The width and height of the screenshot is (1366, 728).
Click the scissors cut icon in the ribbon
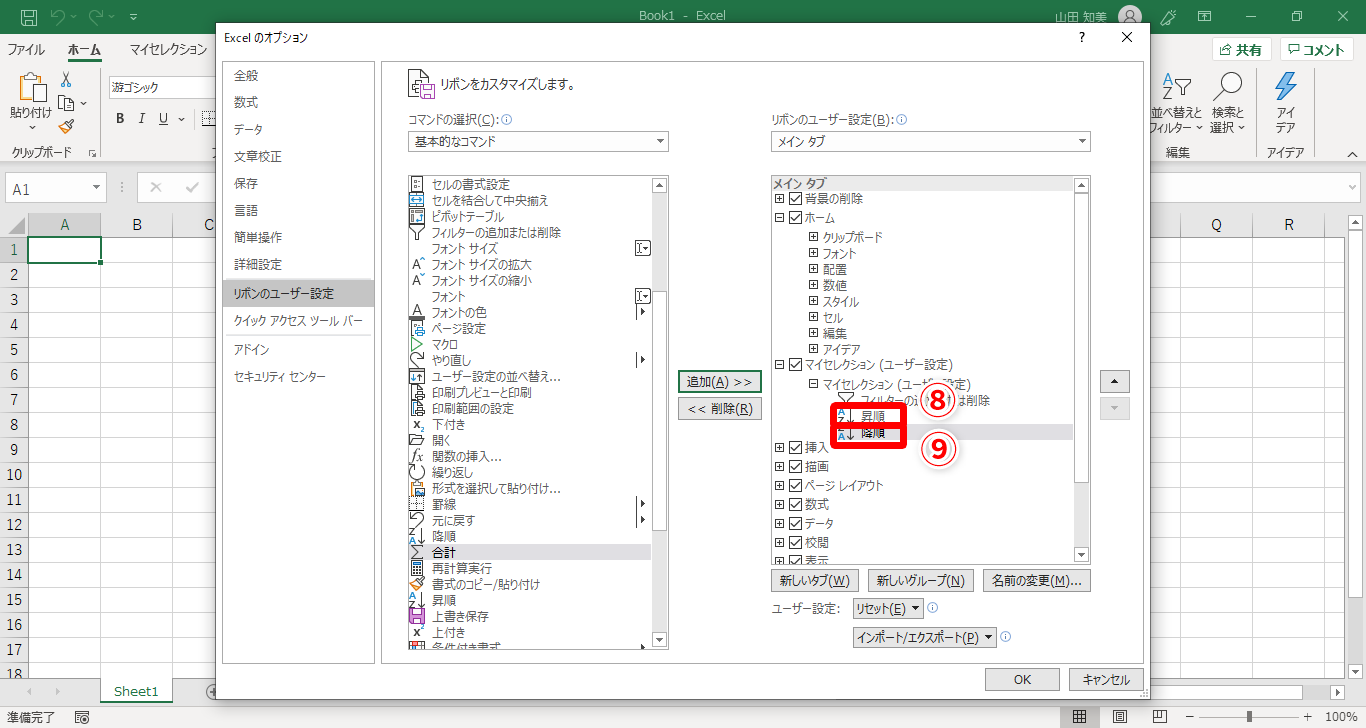(66, 80)
